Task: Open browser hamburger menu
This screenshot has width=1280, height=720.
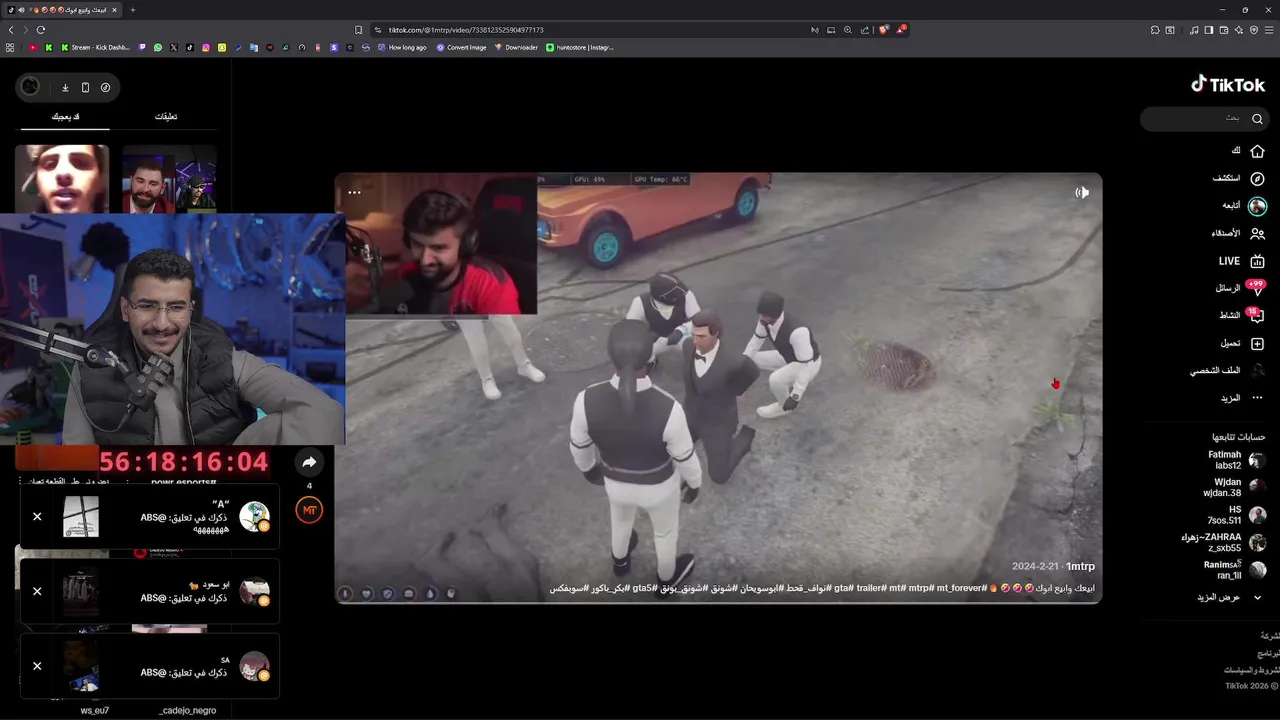Action: pyautogui.click(x=1269, y=30)
